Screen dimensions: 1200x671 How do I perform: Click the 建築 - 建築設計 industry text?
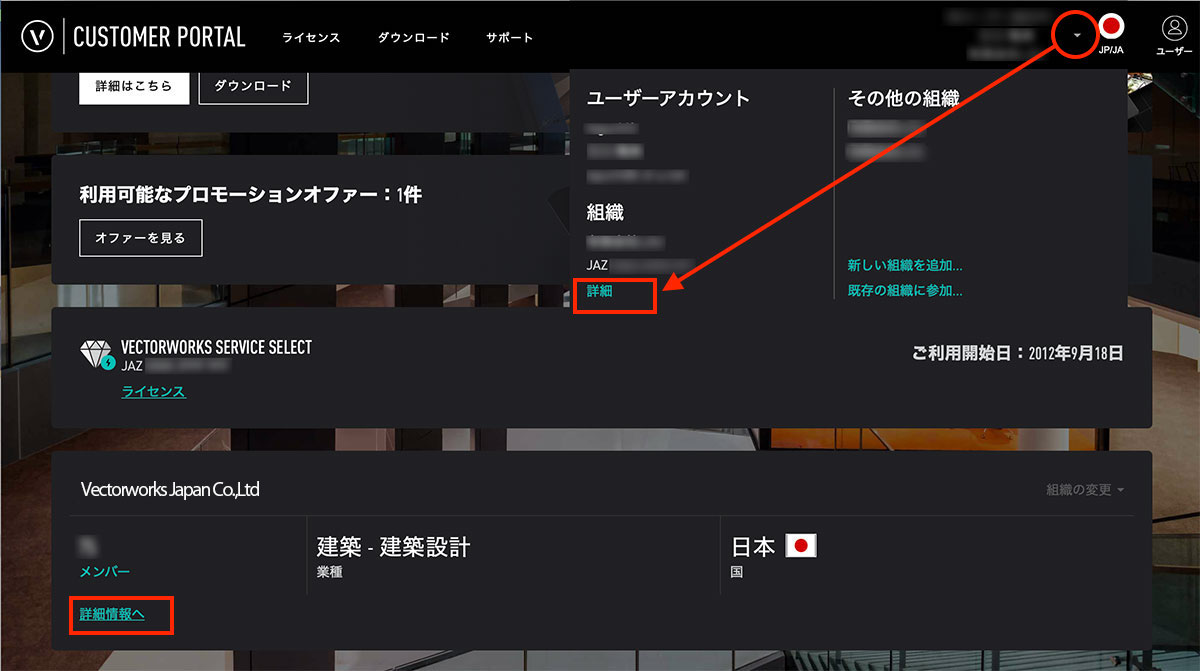pos(393,547)
